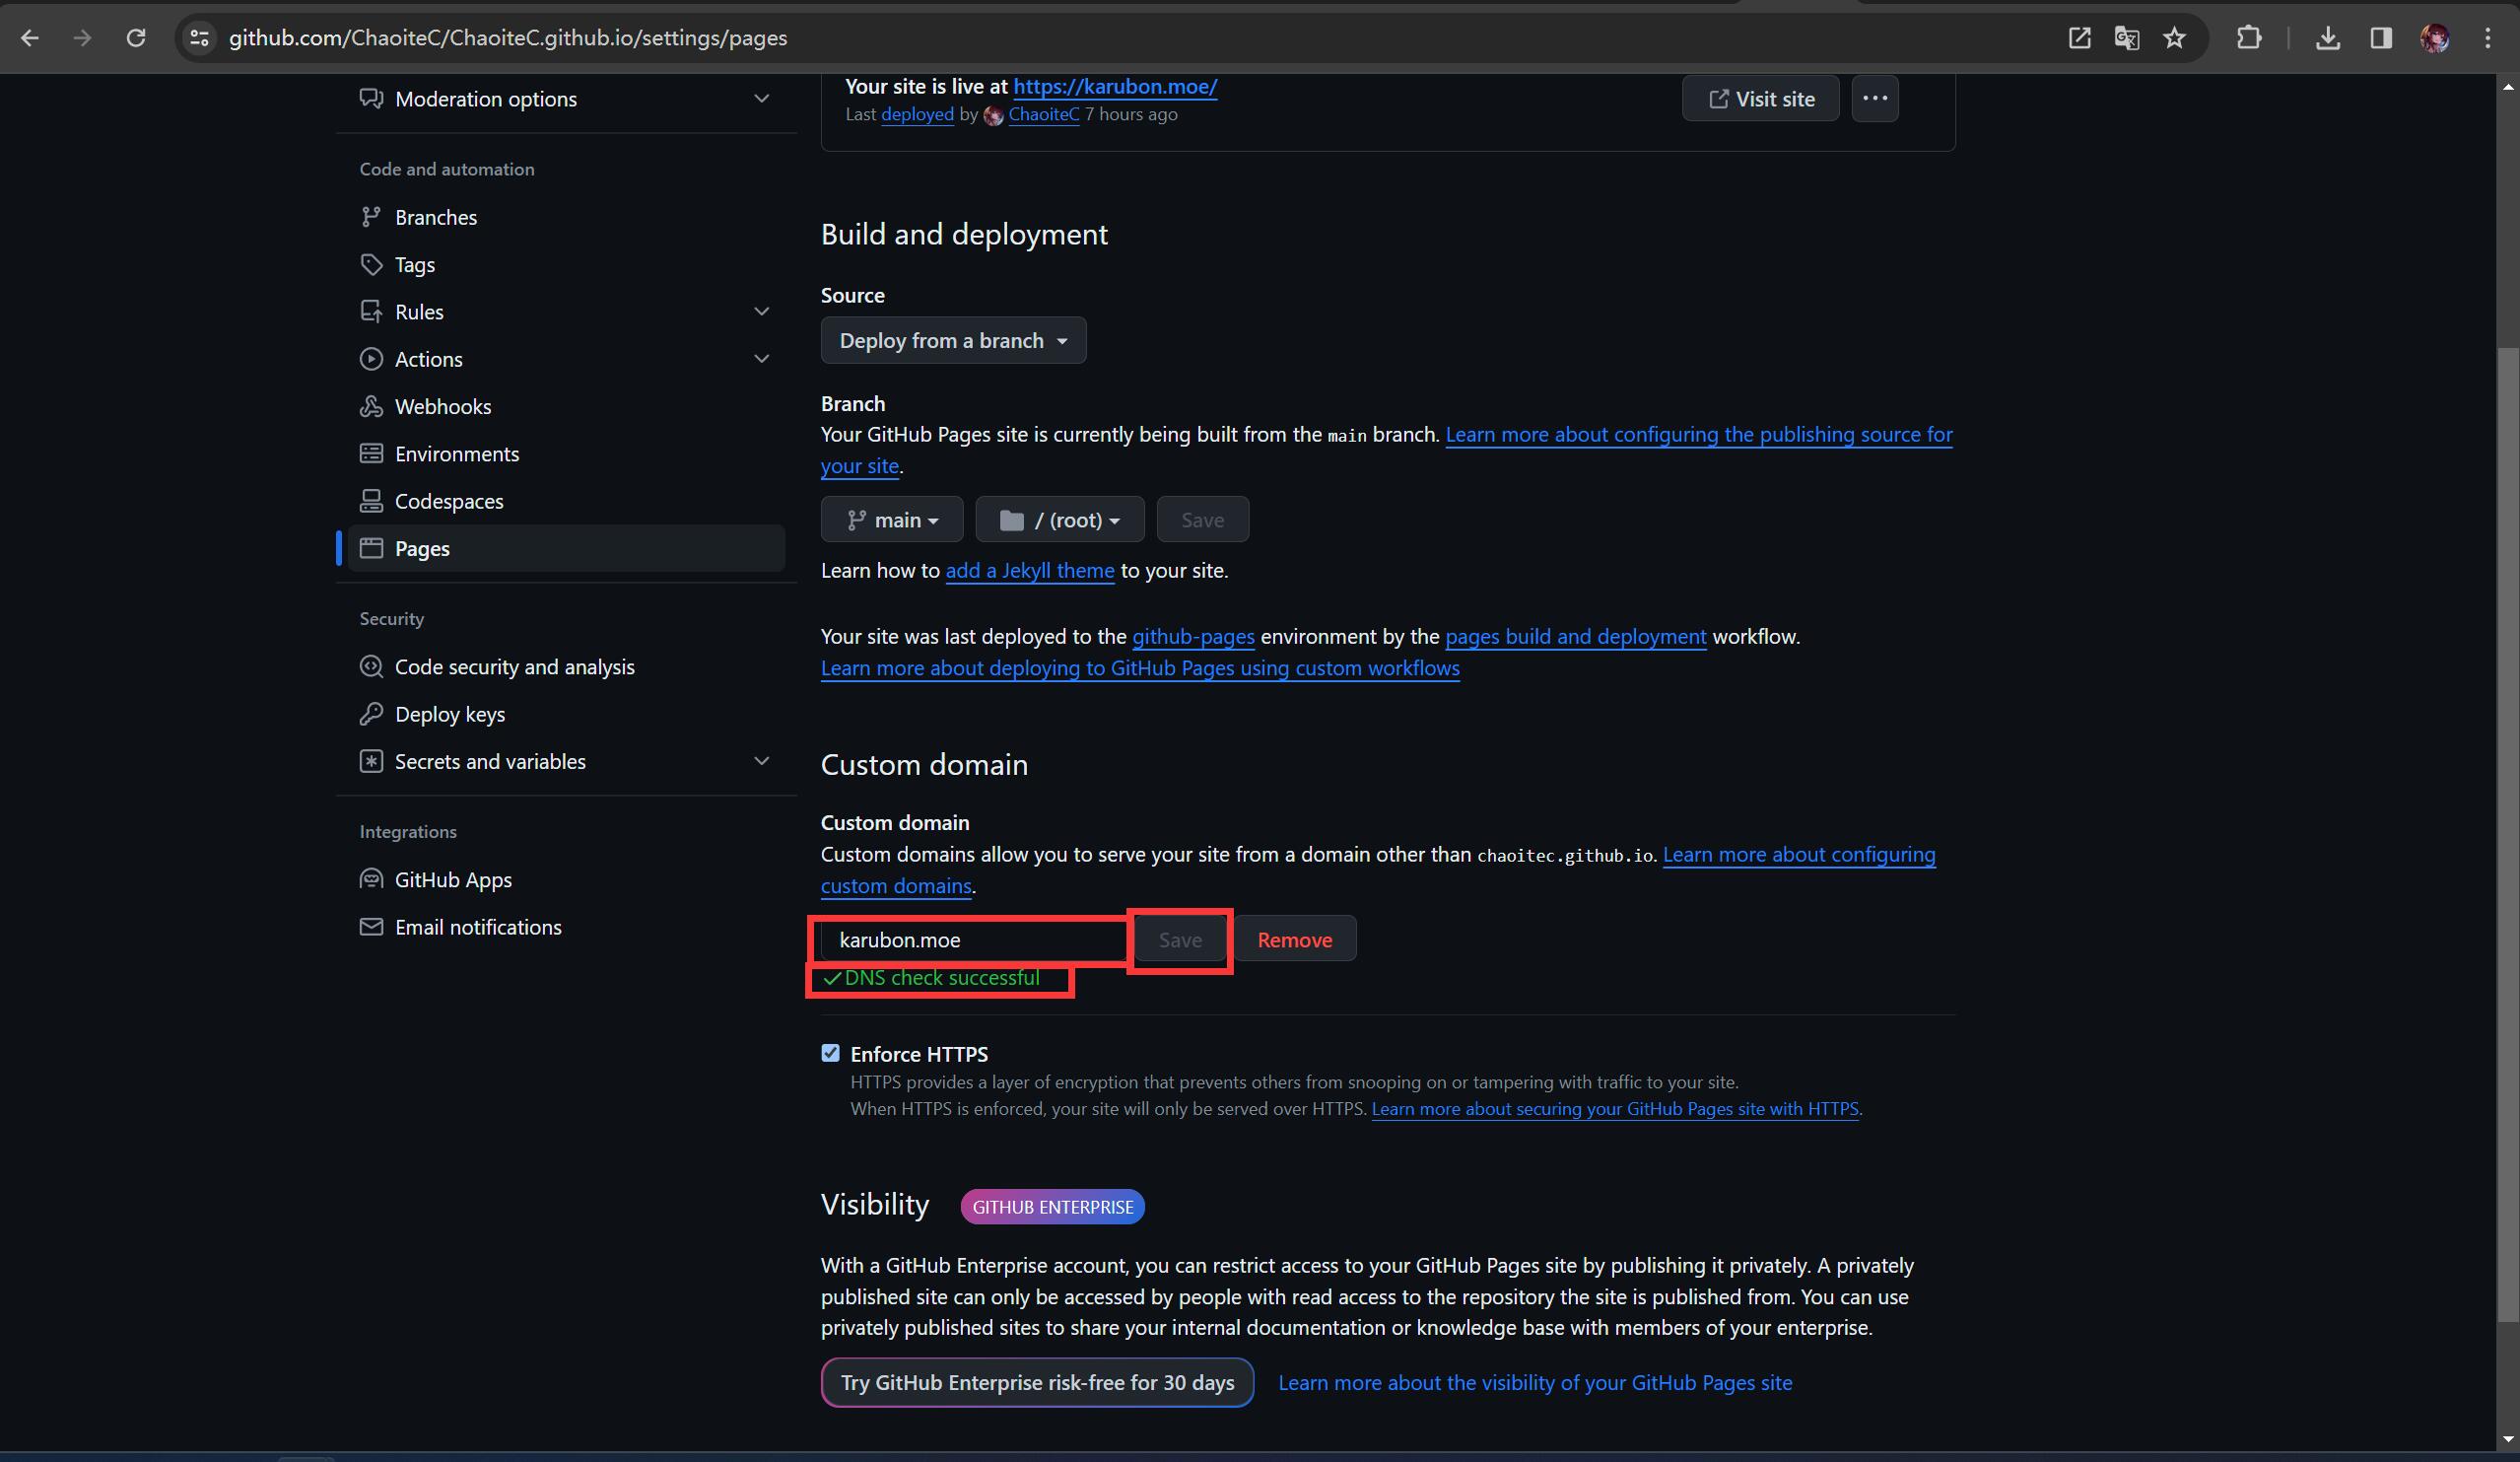Open Codespaces settings
This screenshot has width=2520, height=1462.
(449, 501)
